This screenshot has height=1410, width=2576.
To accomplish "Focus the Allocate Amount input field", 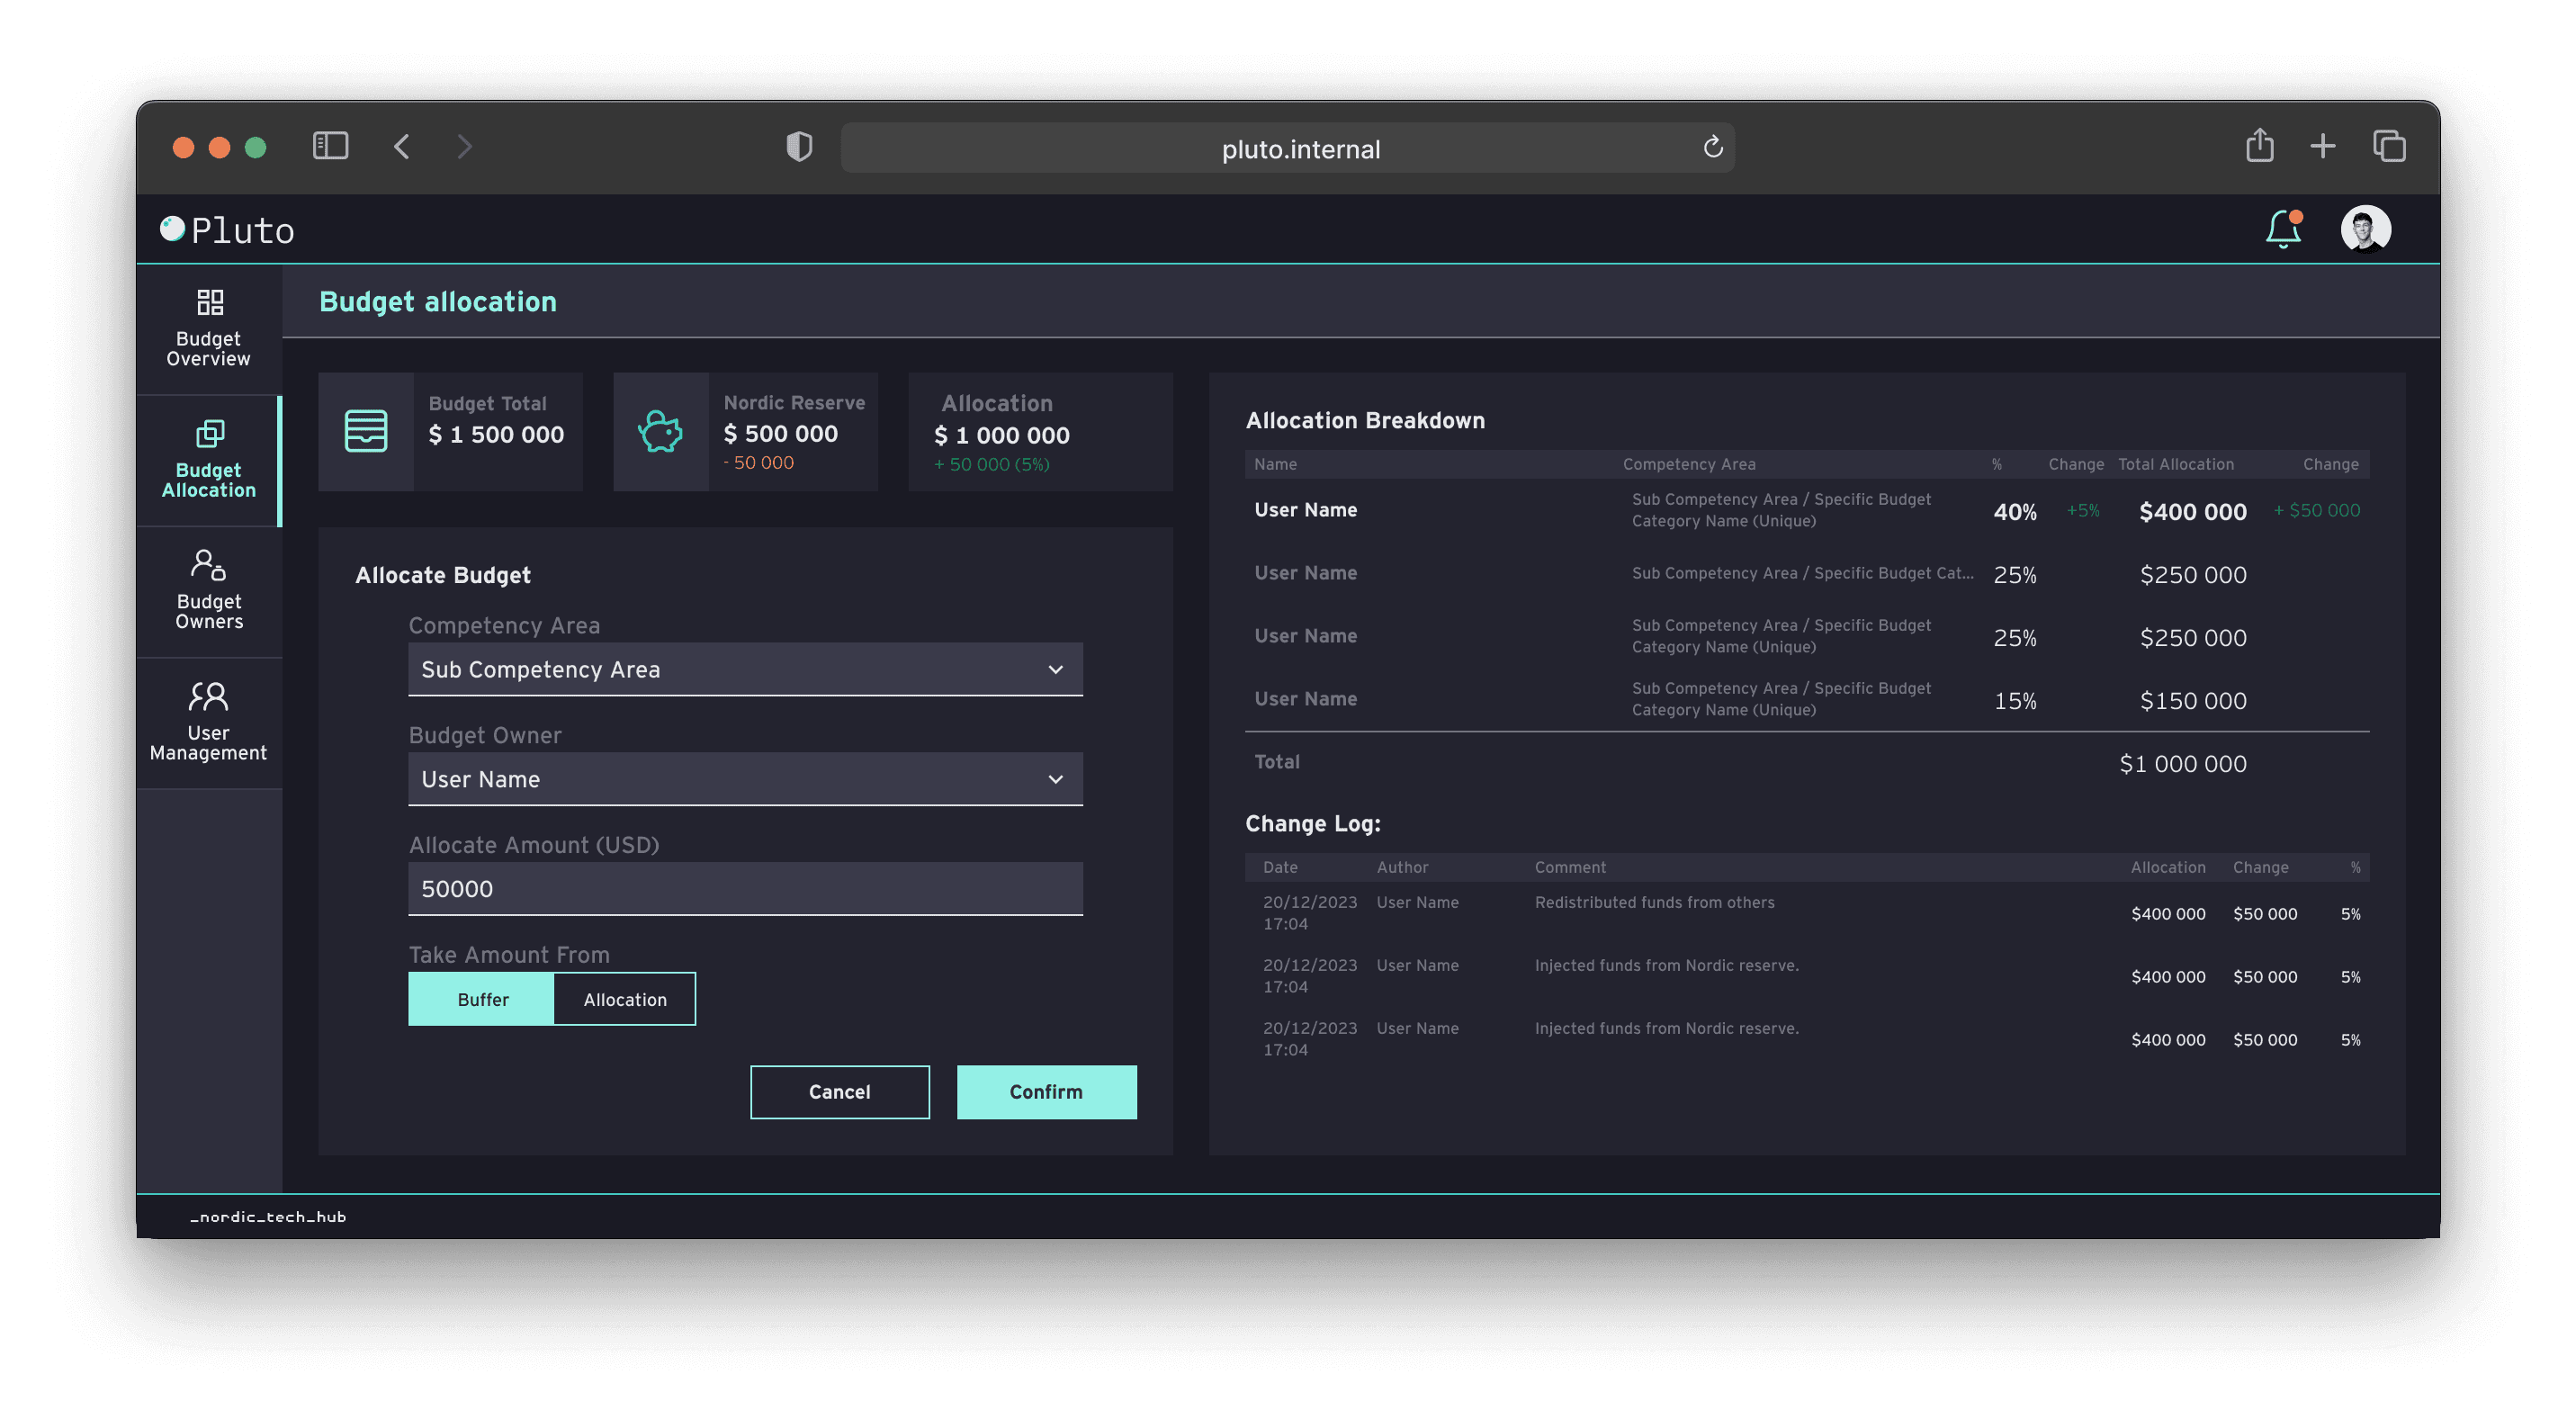I will click(x=745, y=889).
